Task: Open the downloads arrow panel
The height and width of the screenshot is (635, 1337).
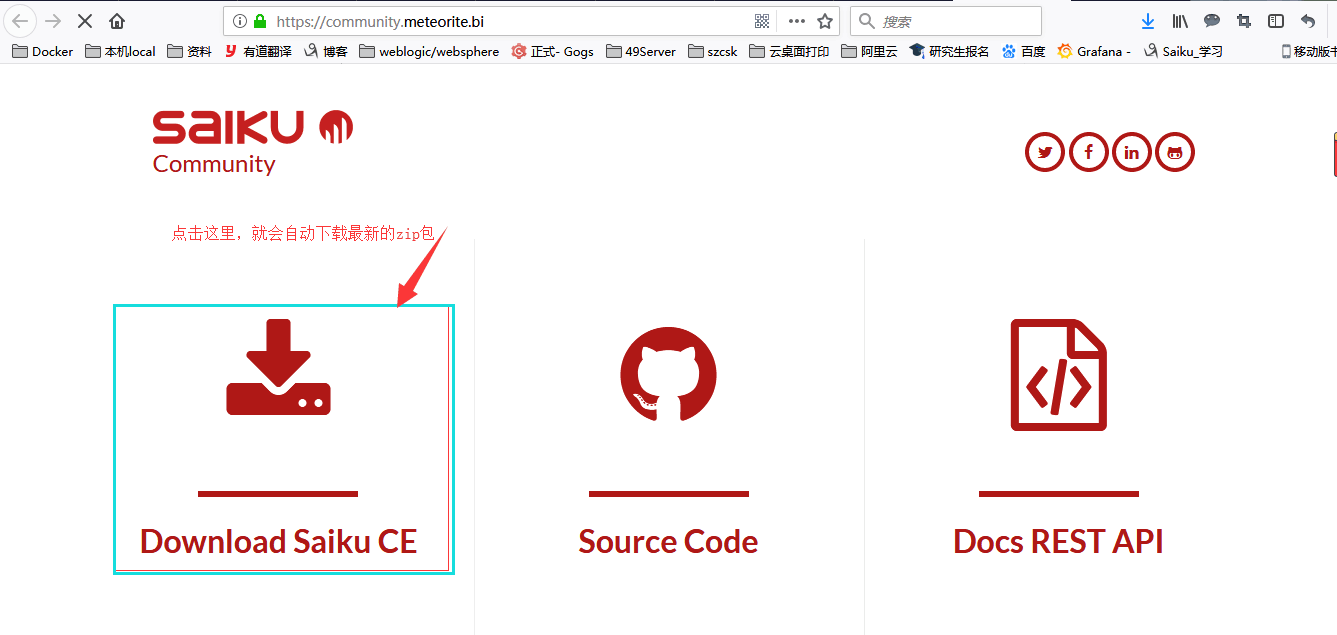Action: (1148, 21)
